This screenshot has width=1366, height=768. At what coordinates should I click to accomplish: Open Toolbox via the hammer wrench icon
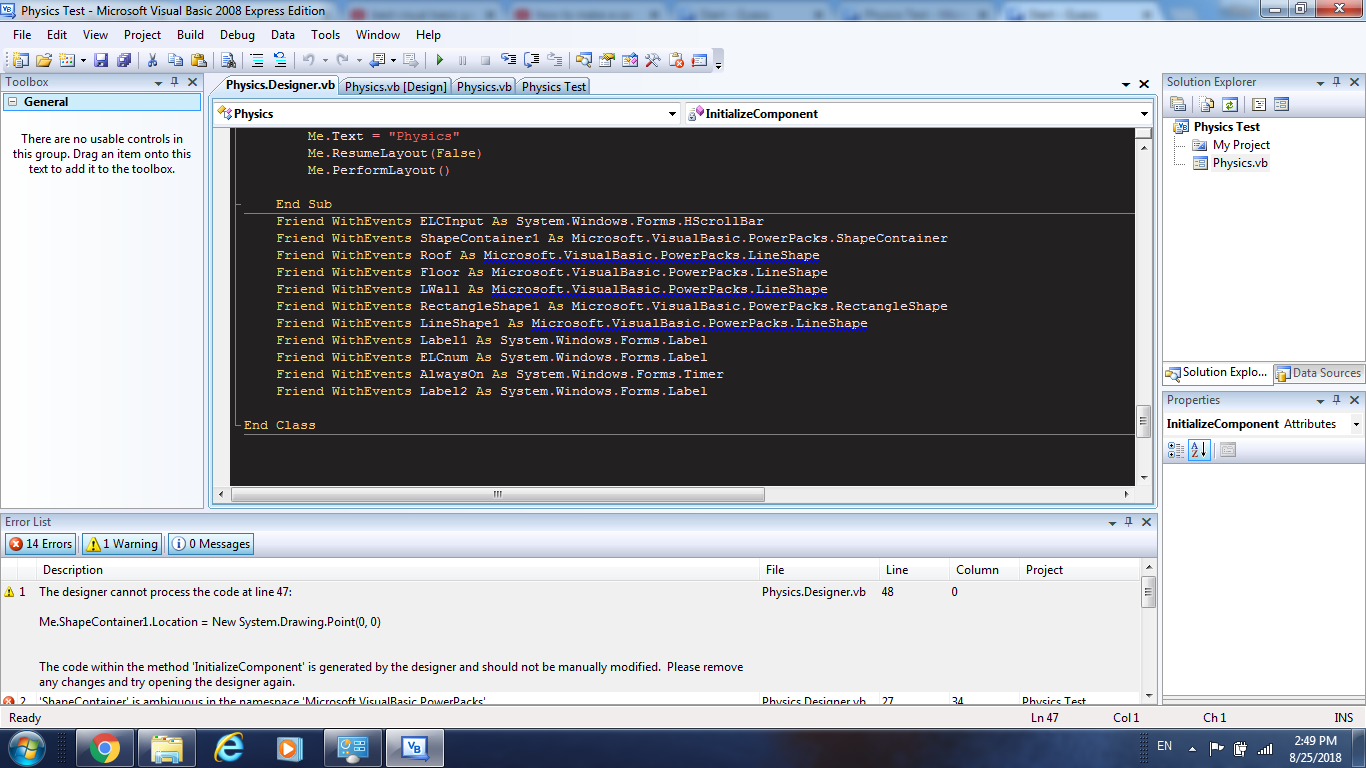coord(653,60)
